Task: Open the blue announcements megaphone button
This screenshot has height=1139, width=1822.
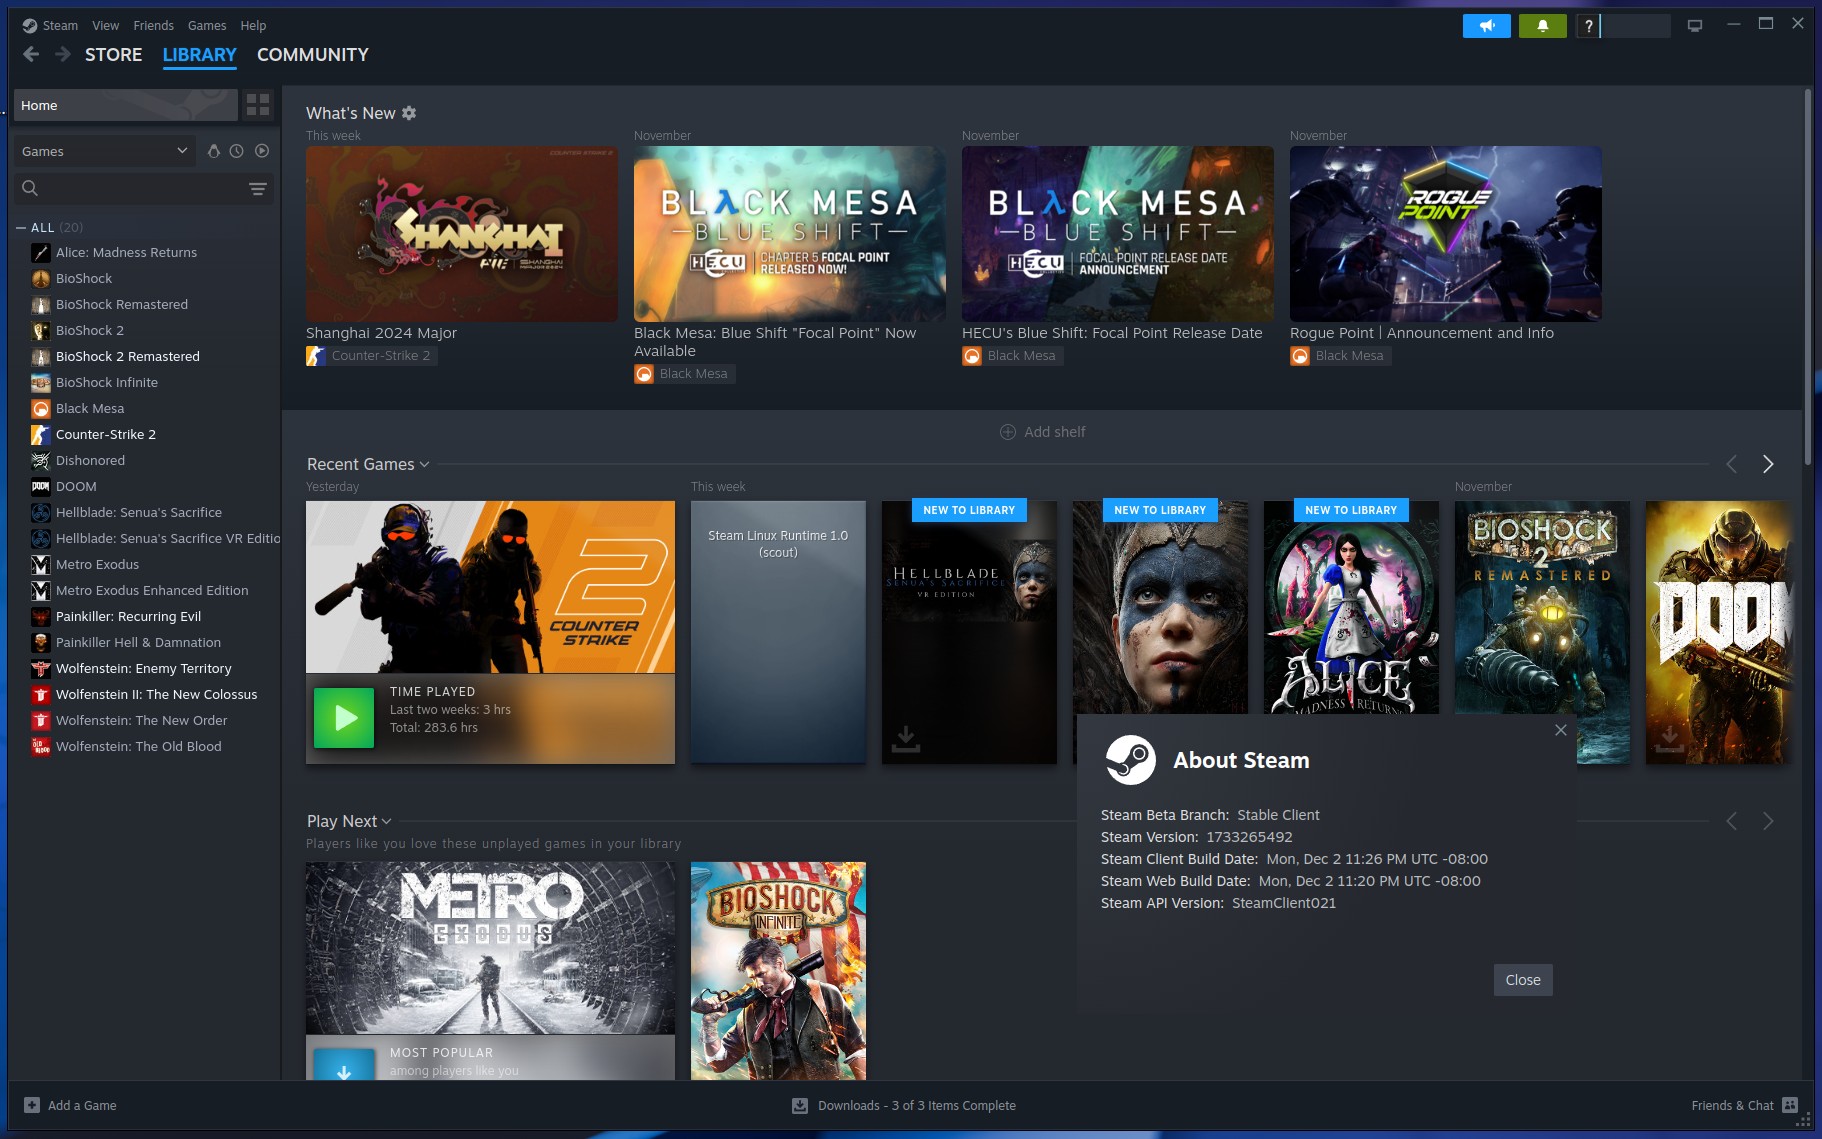Action: (1486, 26)
